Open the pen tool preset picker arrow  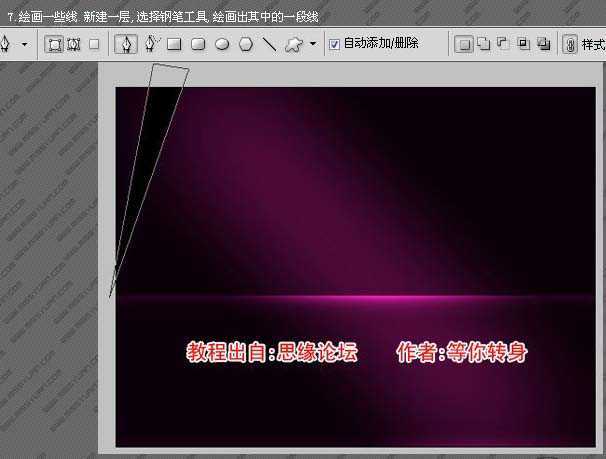[25, 44]
